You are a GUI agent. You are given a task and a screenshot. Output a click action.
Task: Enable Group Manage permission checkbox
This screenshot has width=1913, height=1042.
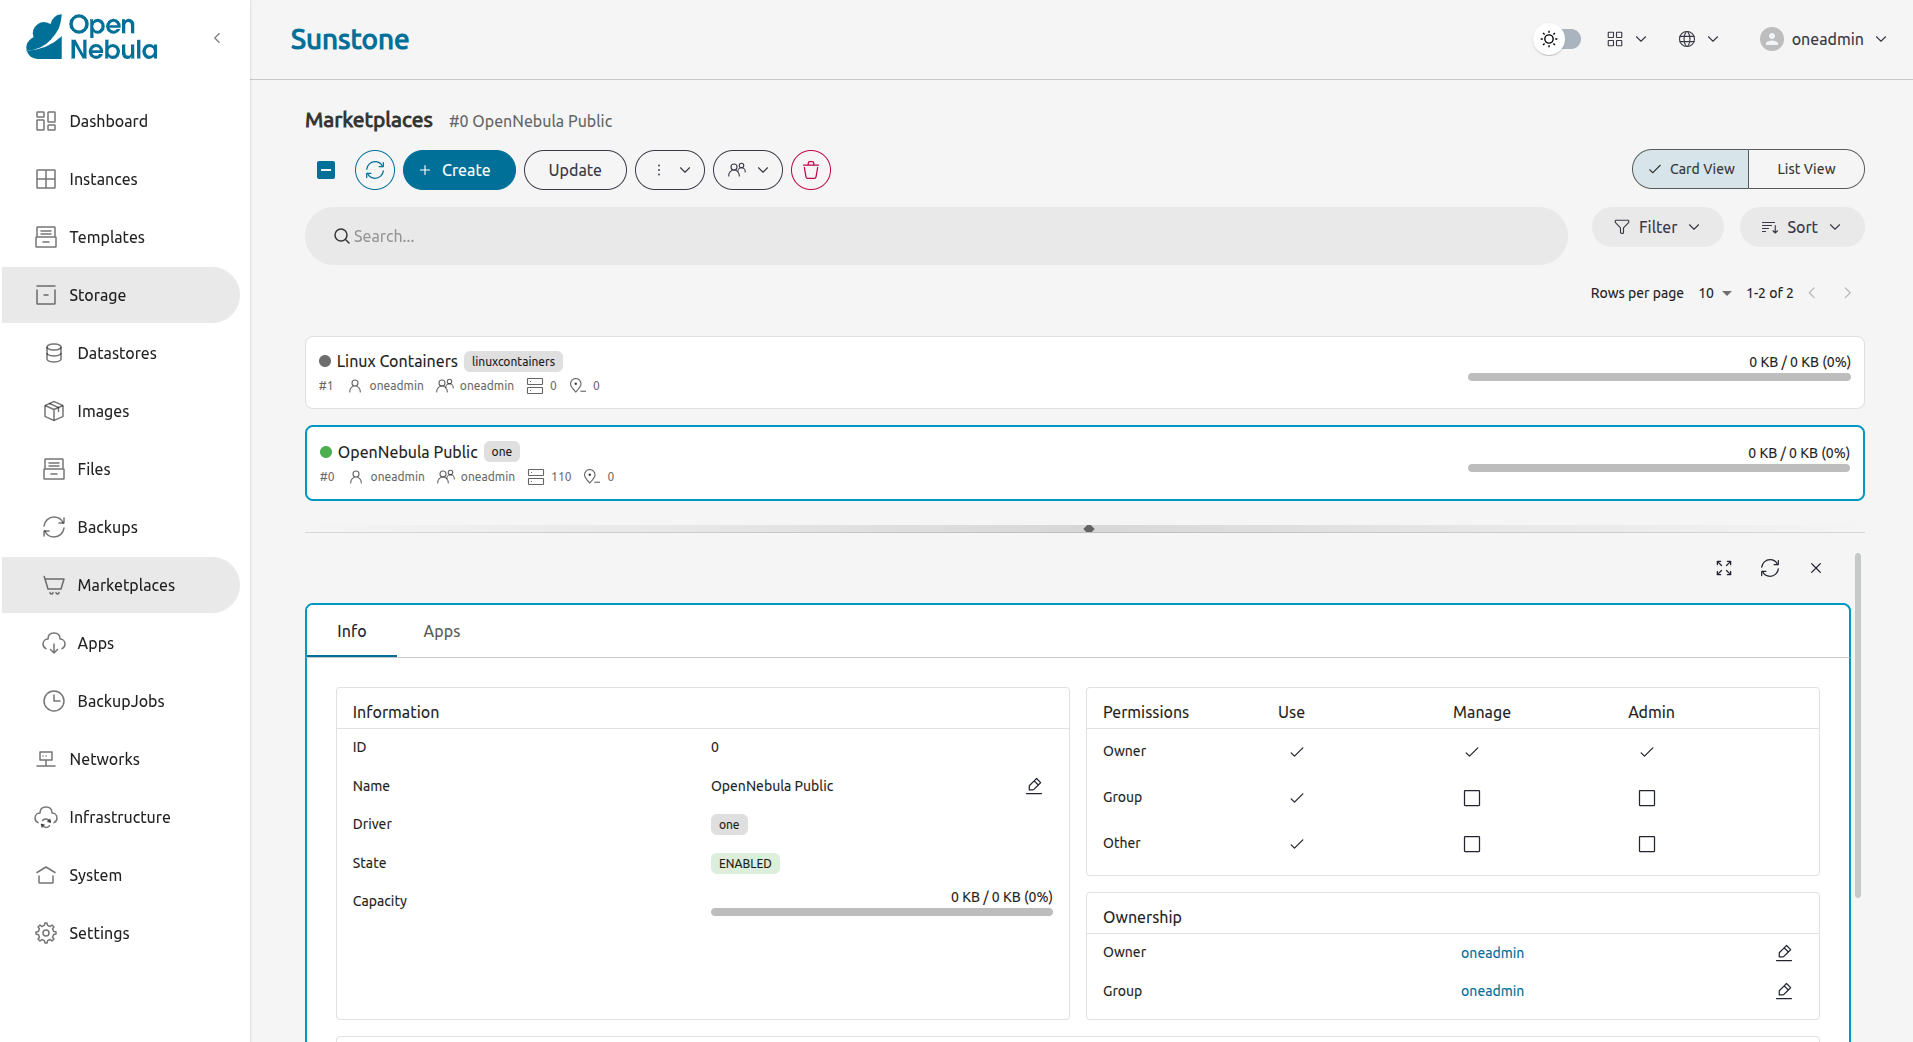pyautogui.click(x=1472, y=798)
